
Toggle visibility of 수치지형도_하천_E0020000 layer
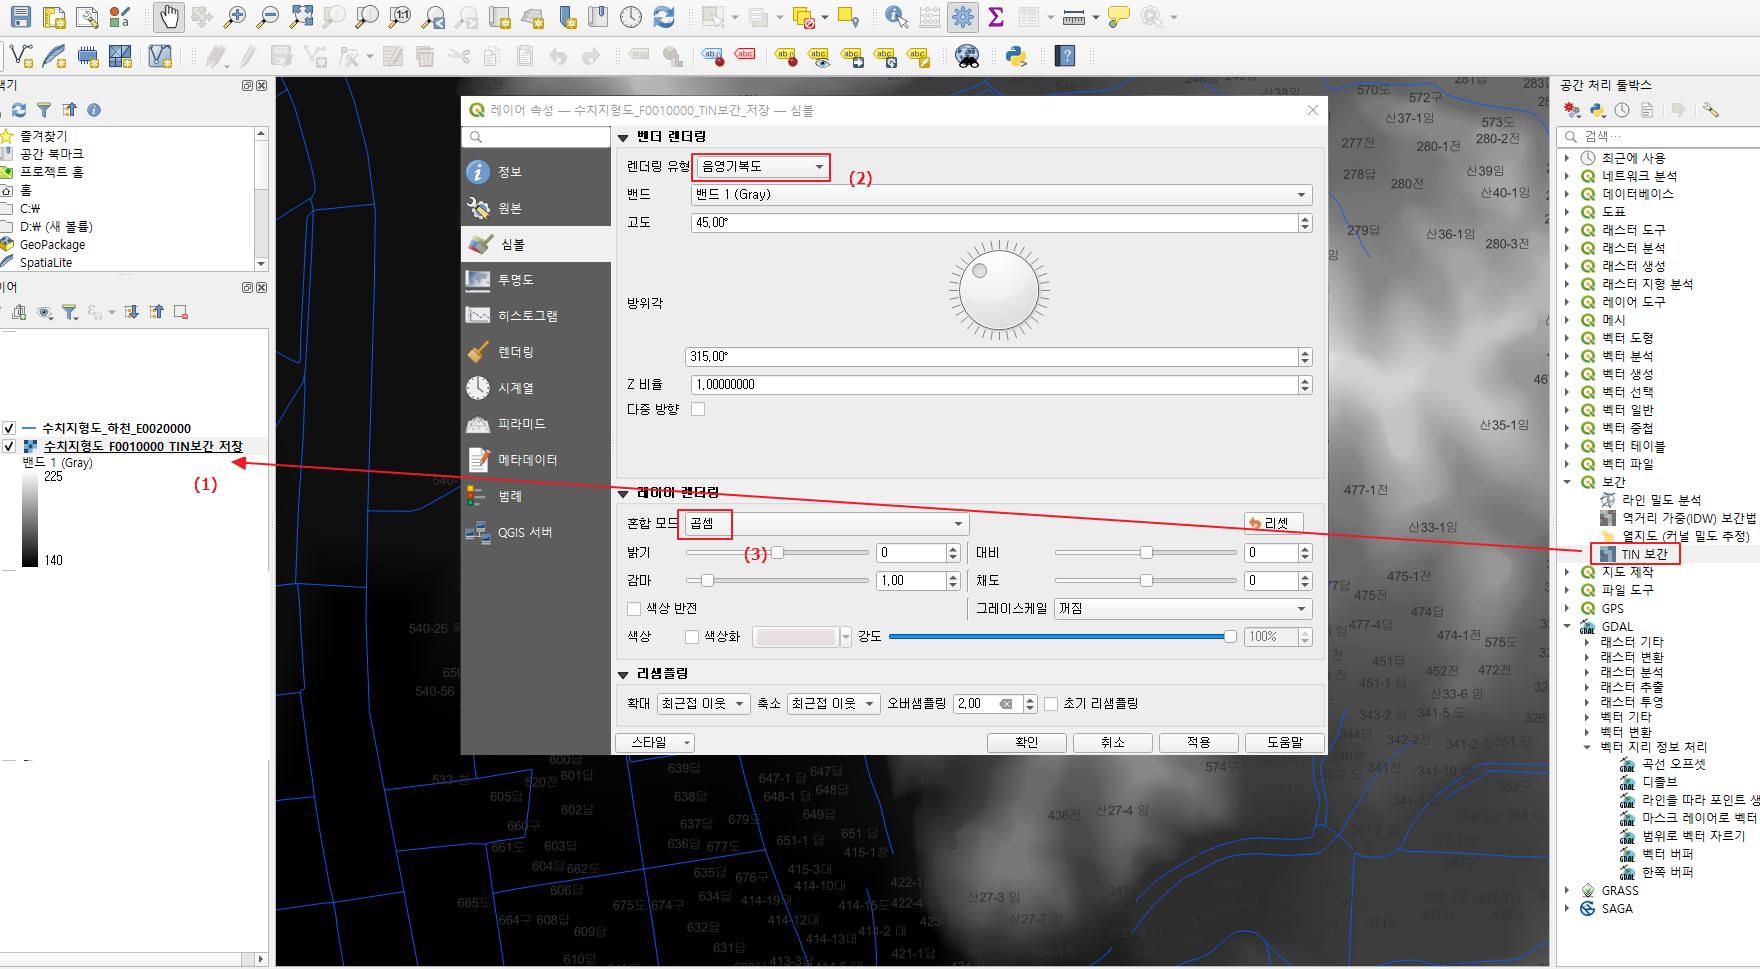tap(9, 428)
